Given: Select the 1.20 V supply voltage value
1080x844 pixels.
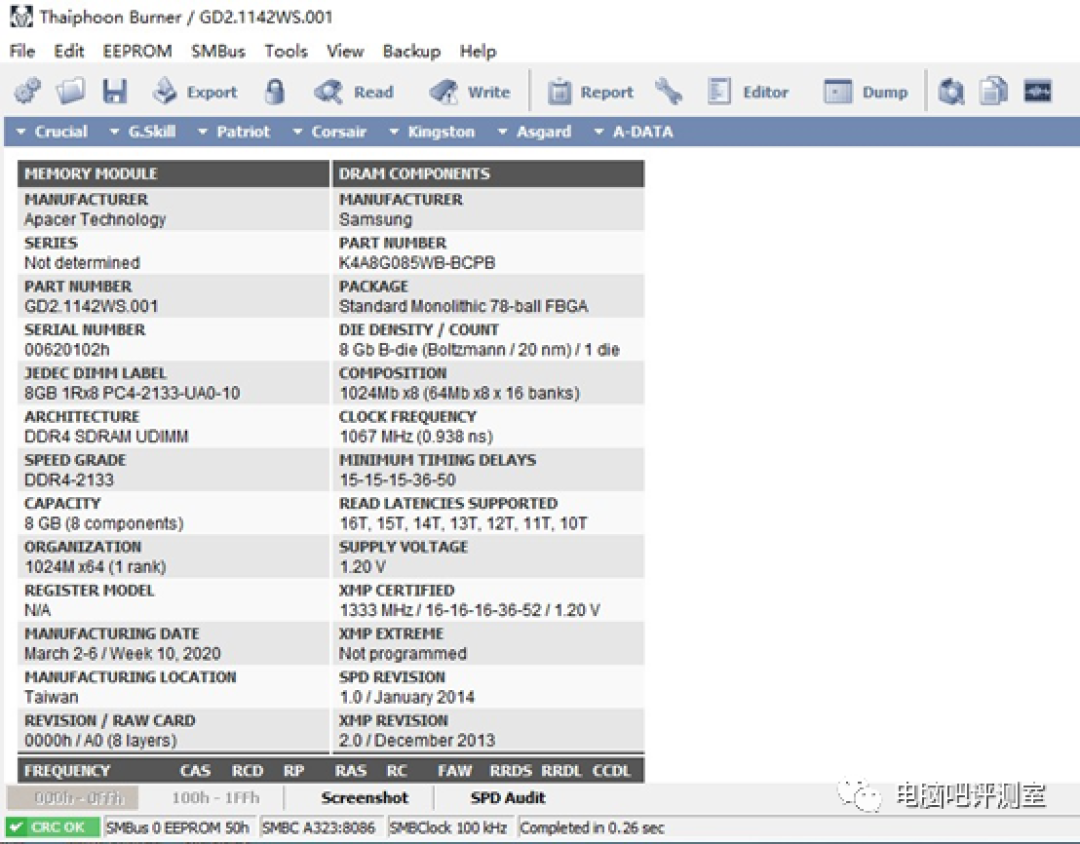Looking at the screenshot, I should coord(362,566).
